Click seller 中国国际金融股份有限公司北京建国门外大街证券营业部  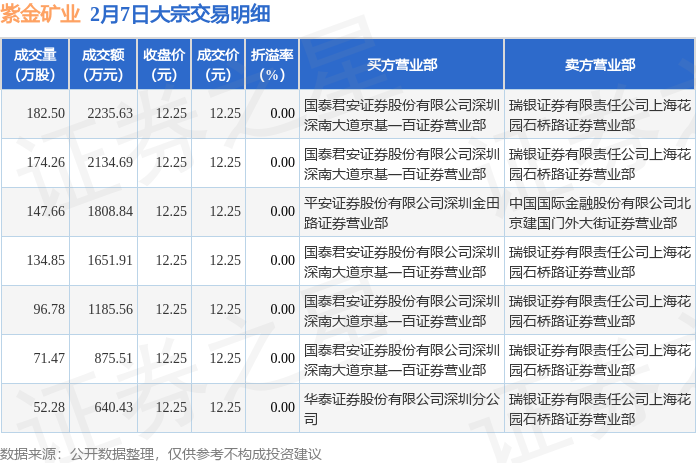point(600,213)
